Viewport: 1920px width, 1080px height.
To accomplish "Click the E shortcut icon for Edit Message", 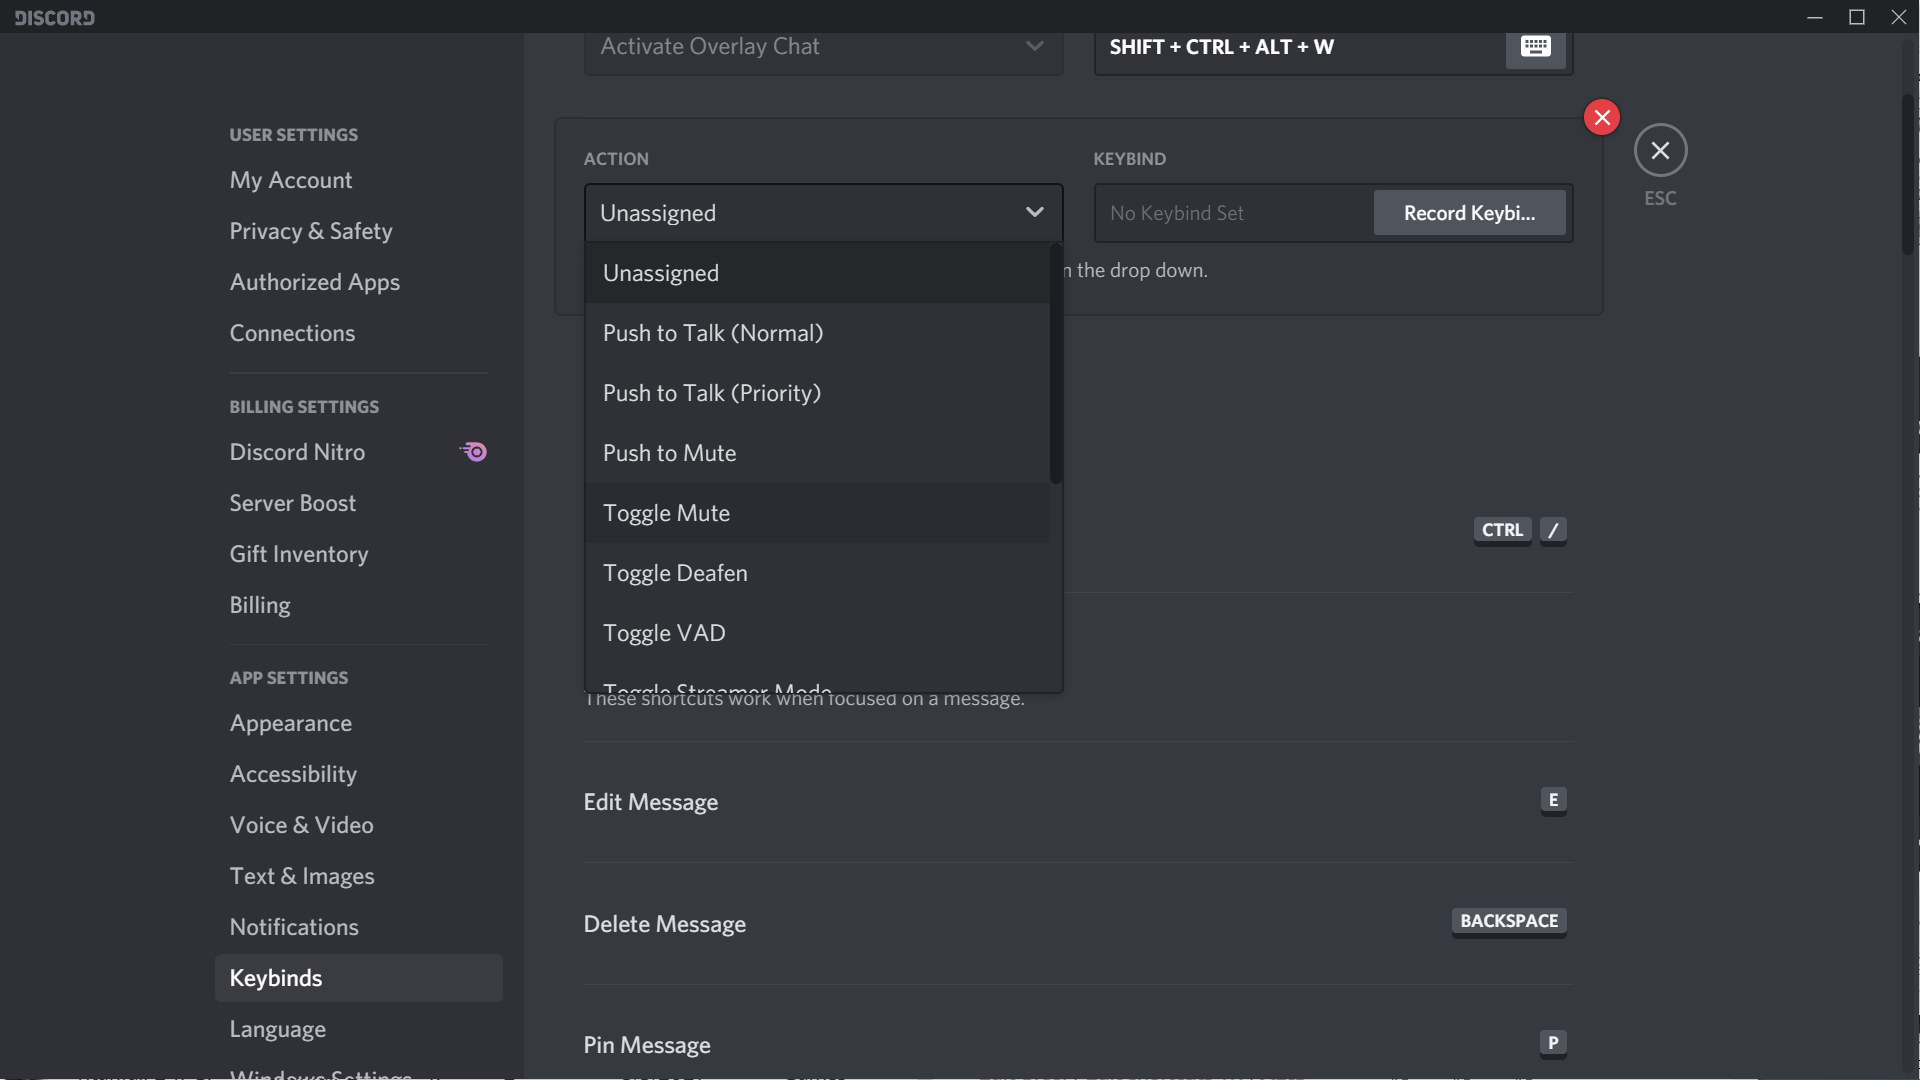I will 1553,799.
